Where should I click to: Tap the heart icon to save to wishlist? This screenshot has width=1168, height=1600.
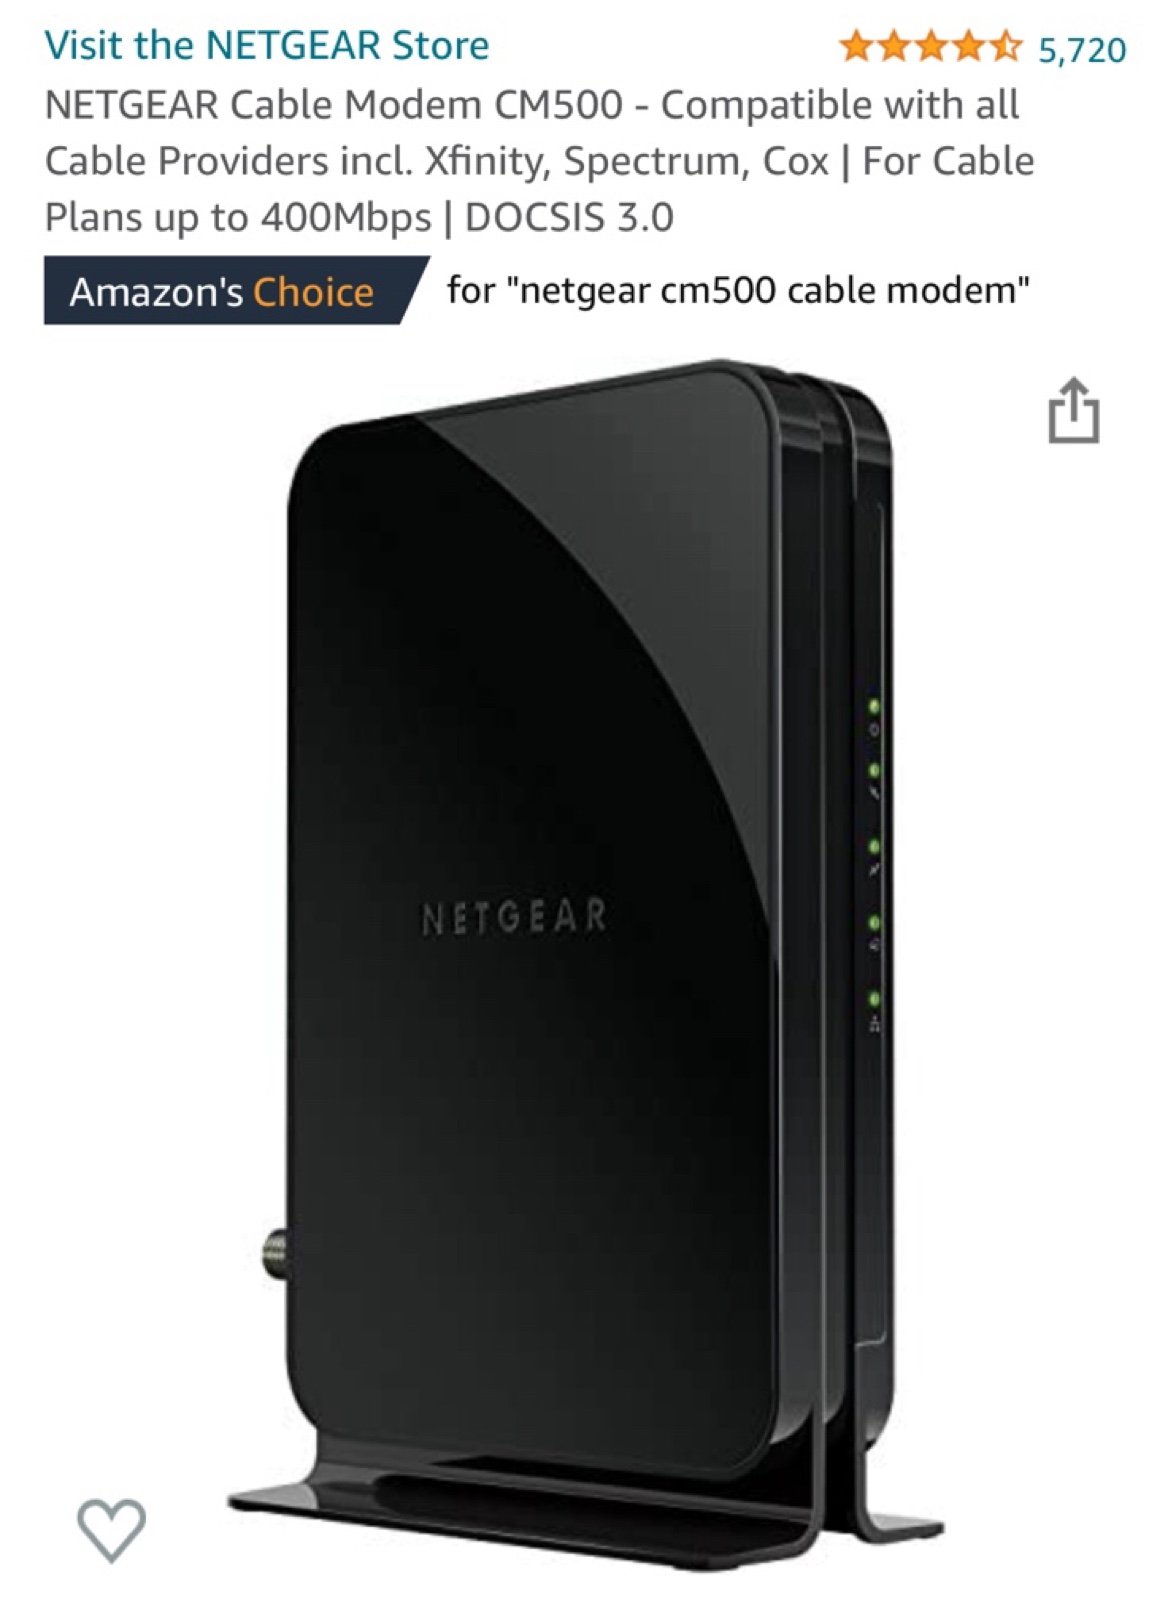tap(111, 1530)
